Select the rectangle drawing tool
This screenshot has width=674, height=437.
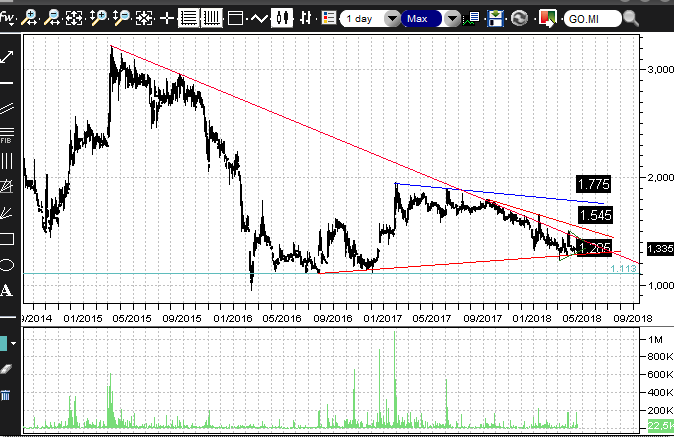(x=7, y=239)
